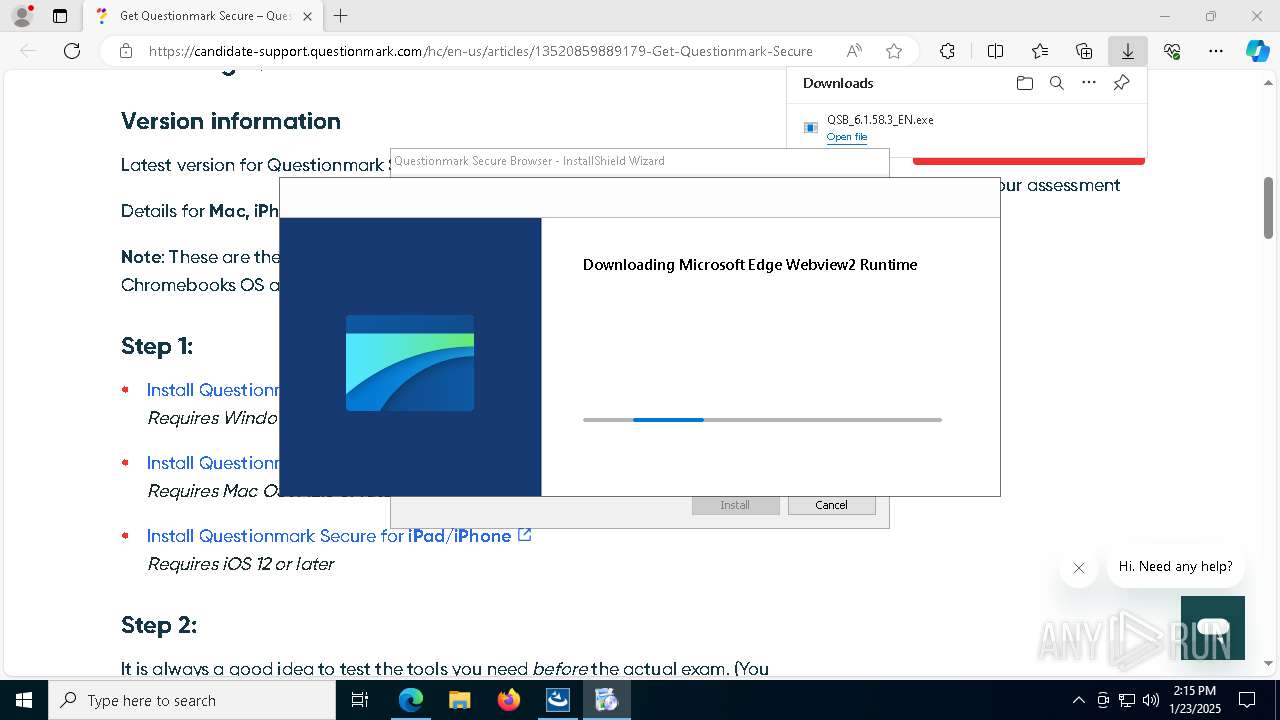Click the Open file link

click(x=847, y=137)
